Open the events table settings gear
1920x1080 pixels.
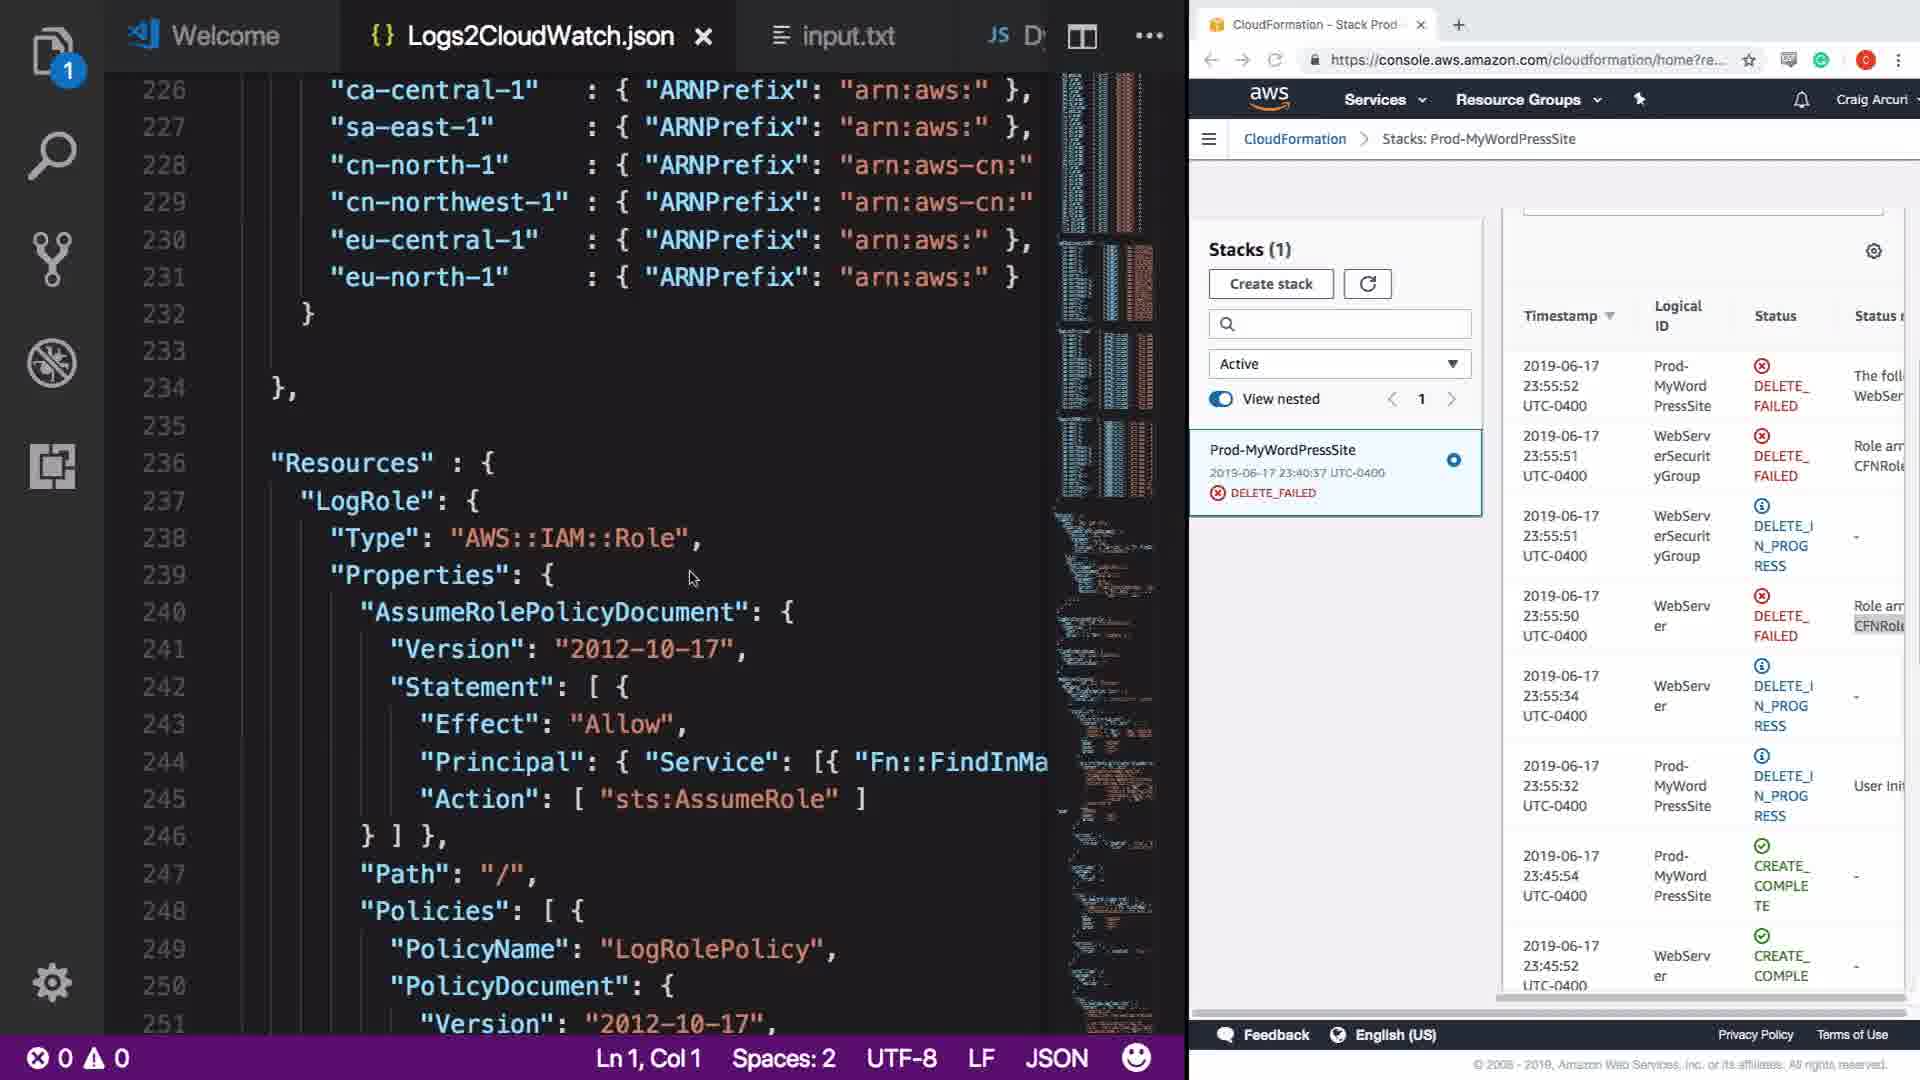tap(1873, 251)
